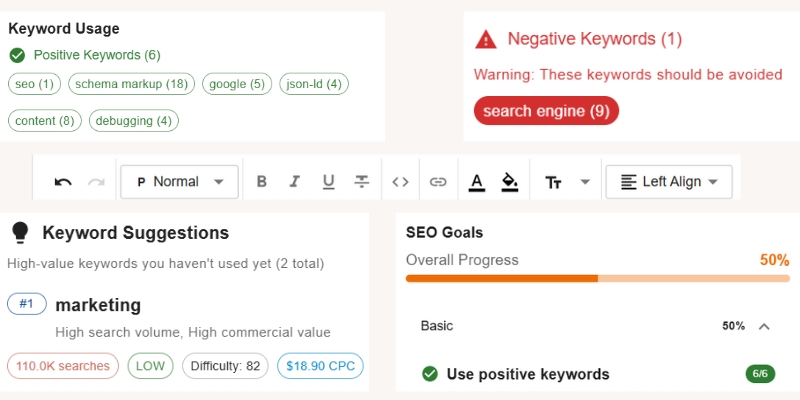Insert a link with chain icon
This screenshot has width=800, height=400.
[438, 182]
